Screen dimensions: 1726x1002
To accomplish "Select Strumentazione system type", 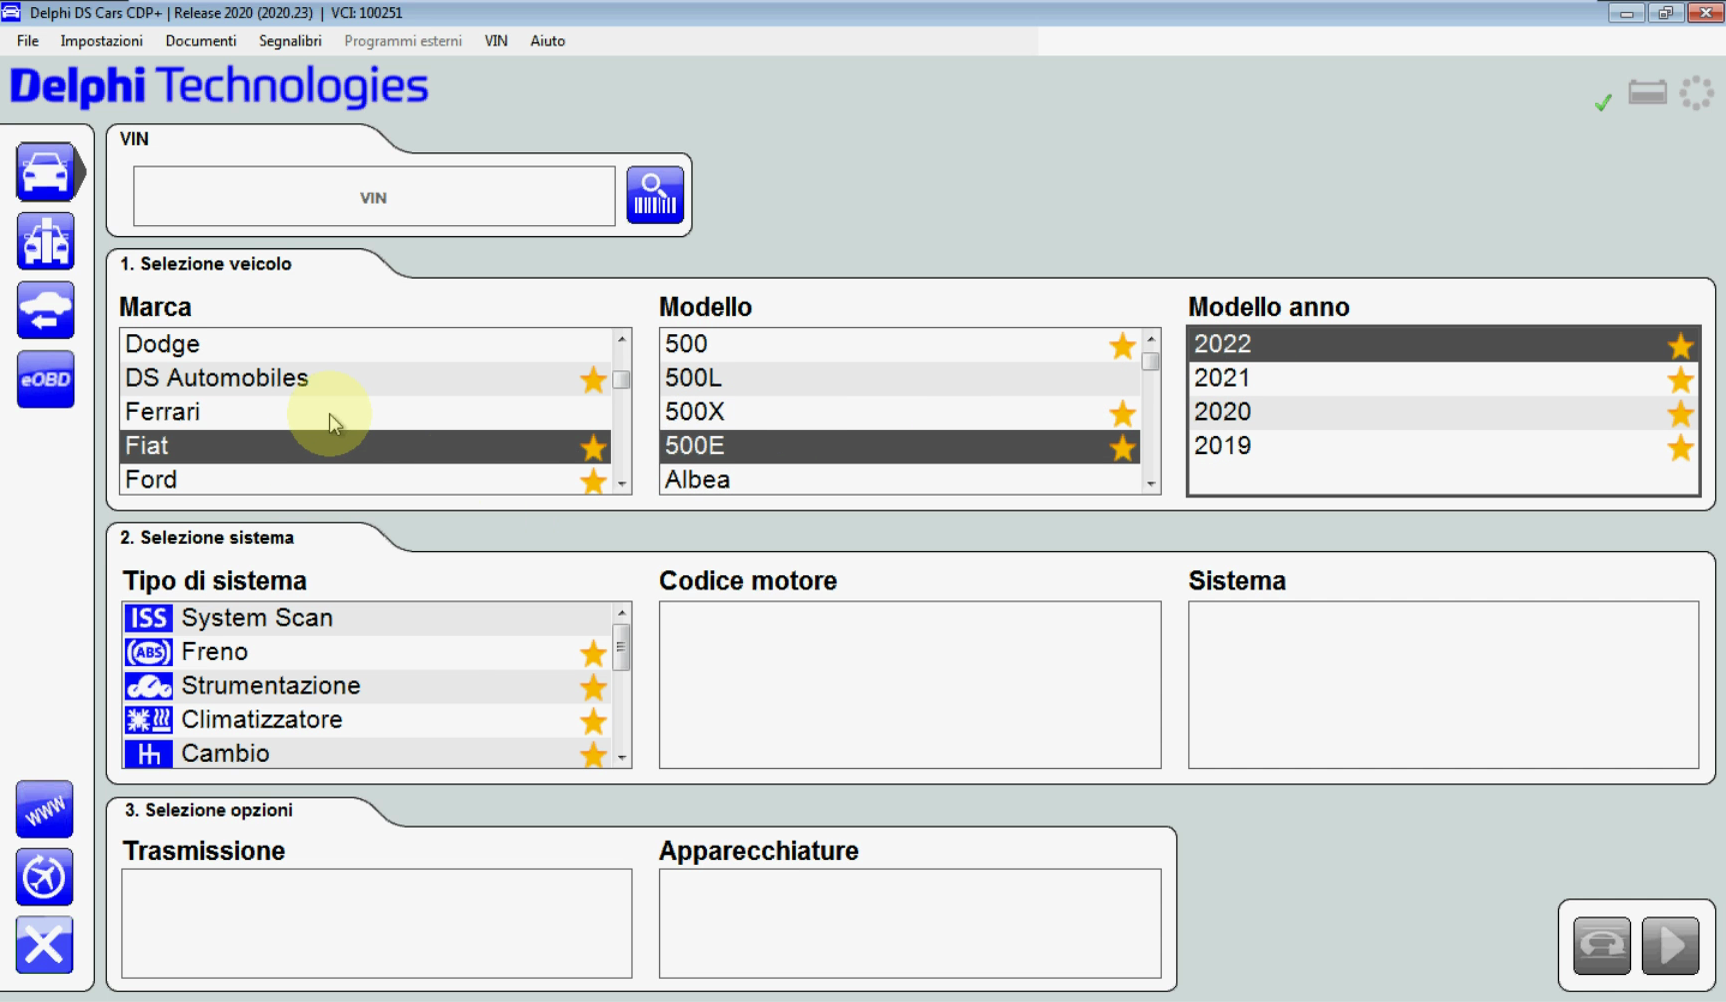I will pyautogui.click(x=367, y=686).
